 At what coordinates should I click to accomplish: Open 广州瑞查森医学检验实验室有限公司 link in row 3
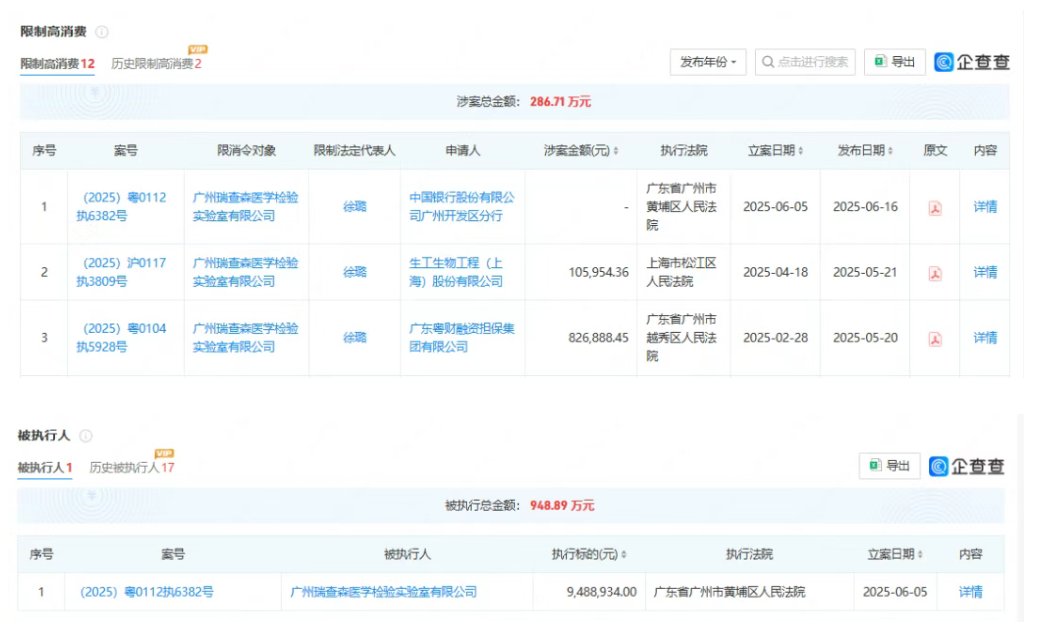point(246,338)
